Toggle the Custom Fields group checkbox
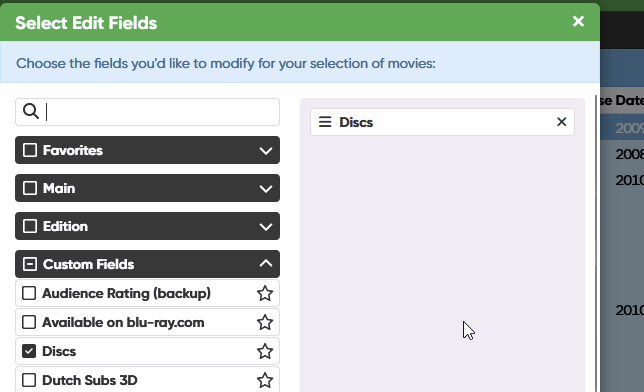The width and height of the screenshot is (644, 392). (x=30, y=264)
